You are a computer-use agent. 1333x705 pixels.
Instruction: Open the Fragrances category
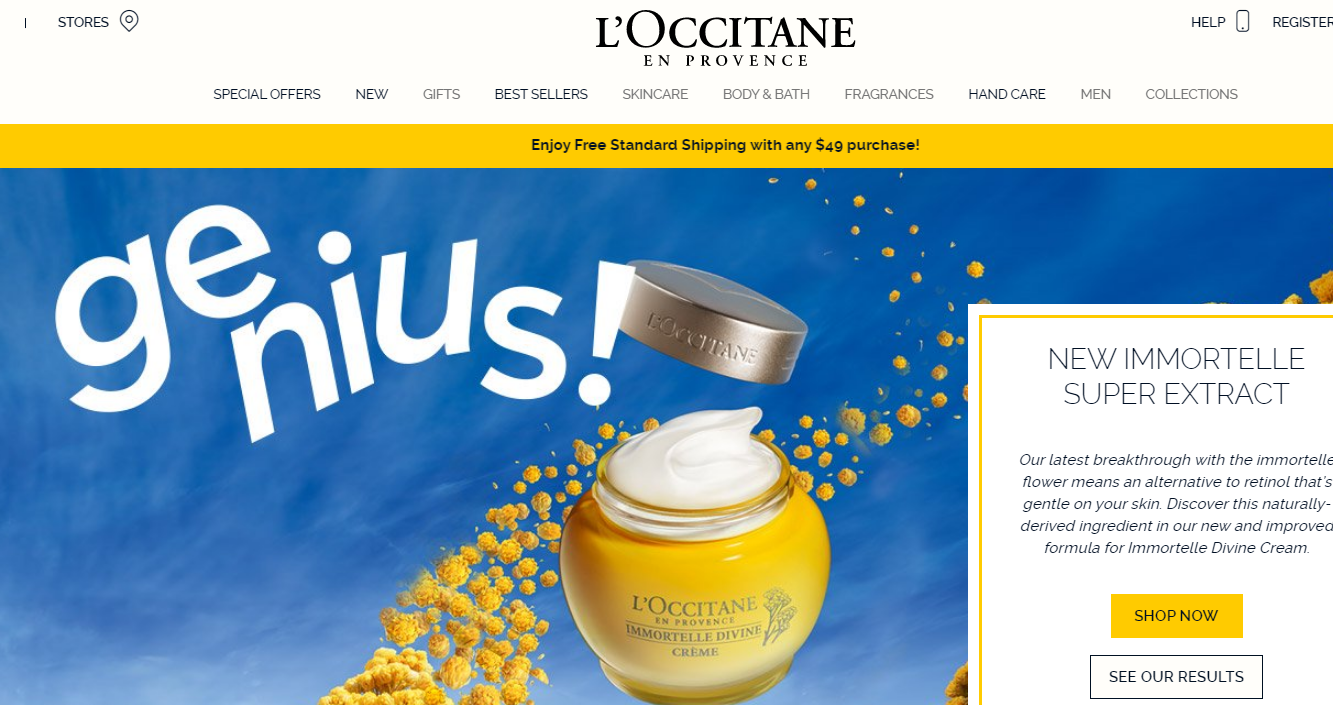[x=889, y=94]
